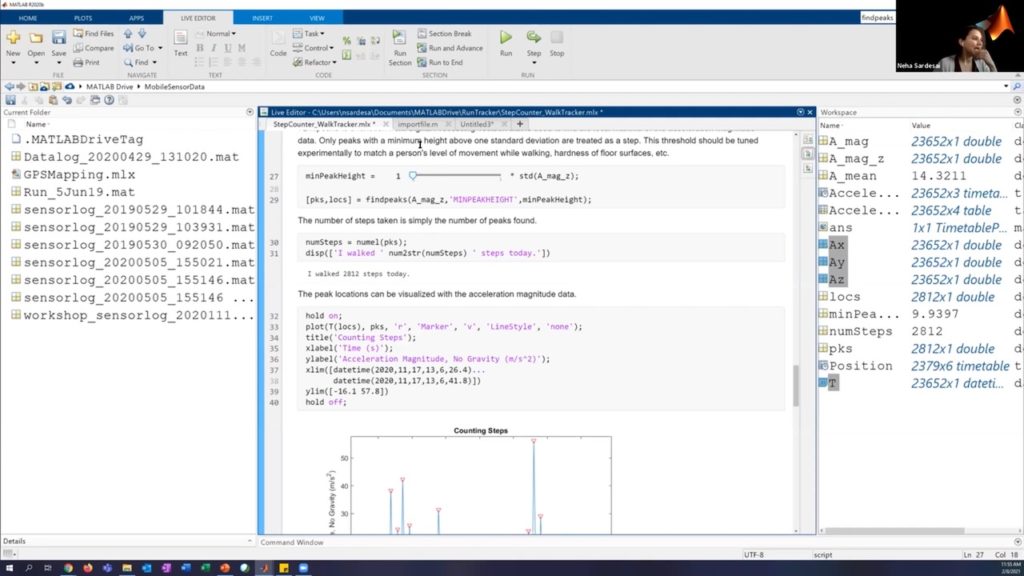Viewport: 1024px width, 576px height.
Task: Click the minPeakHeight slider control
Action: (x=454, y=175)
